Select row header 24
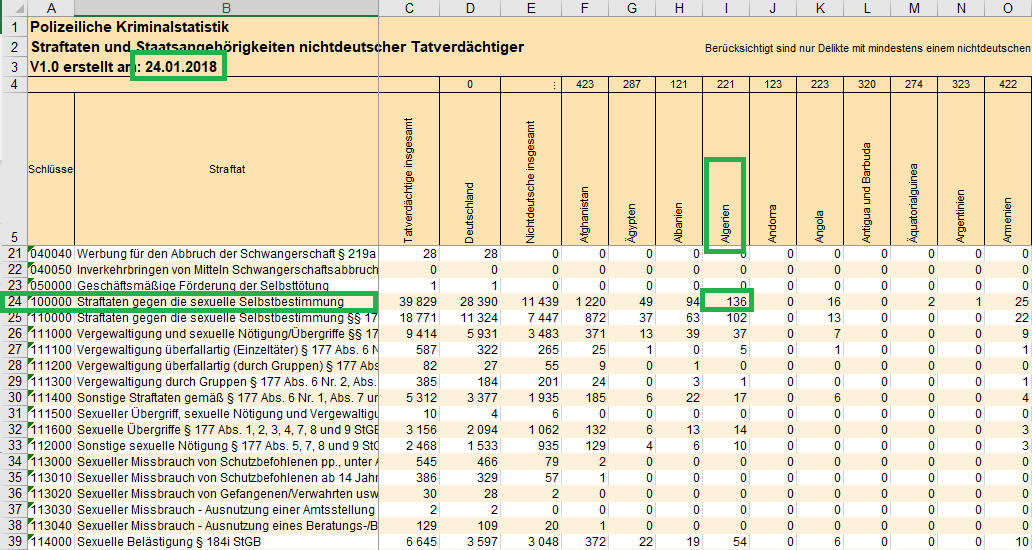This screenshot has height=550, width=1032. (x=13, y=302)
